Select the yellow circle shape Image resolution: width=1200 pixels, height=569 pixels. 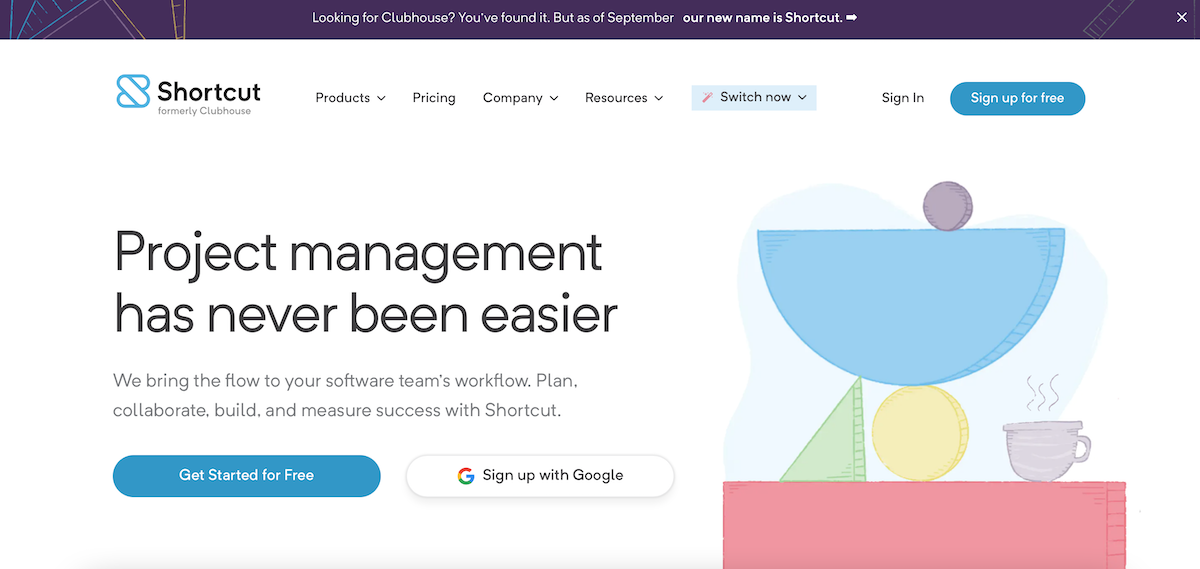point(919,433)
